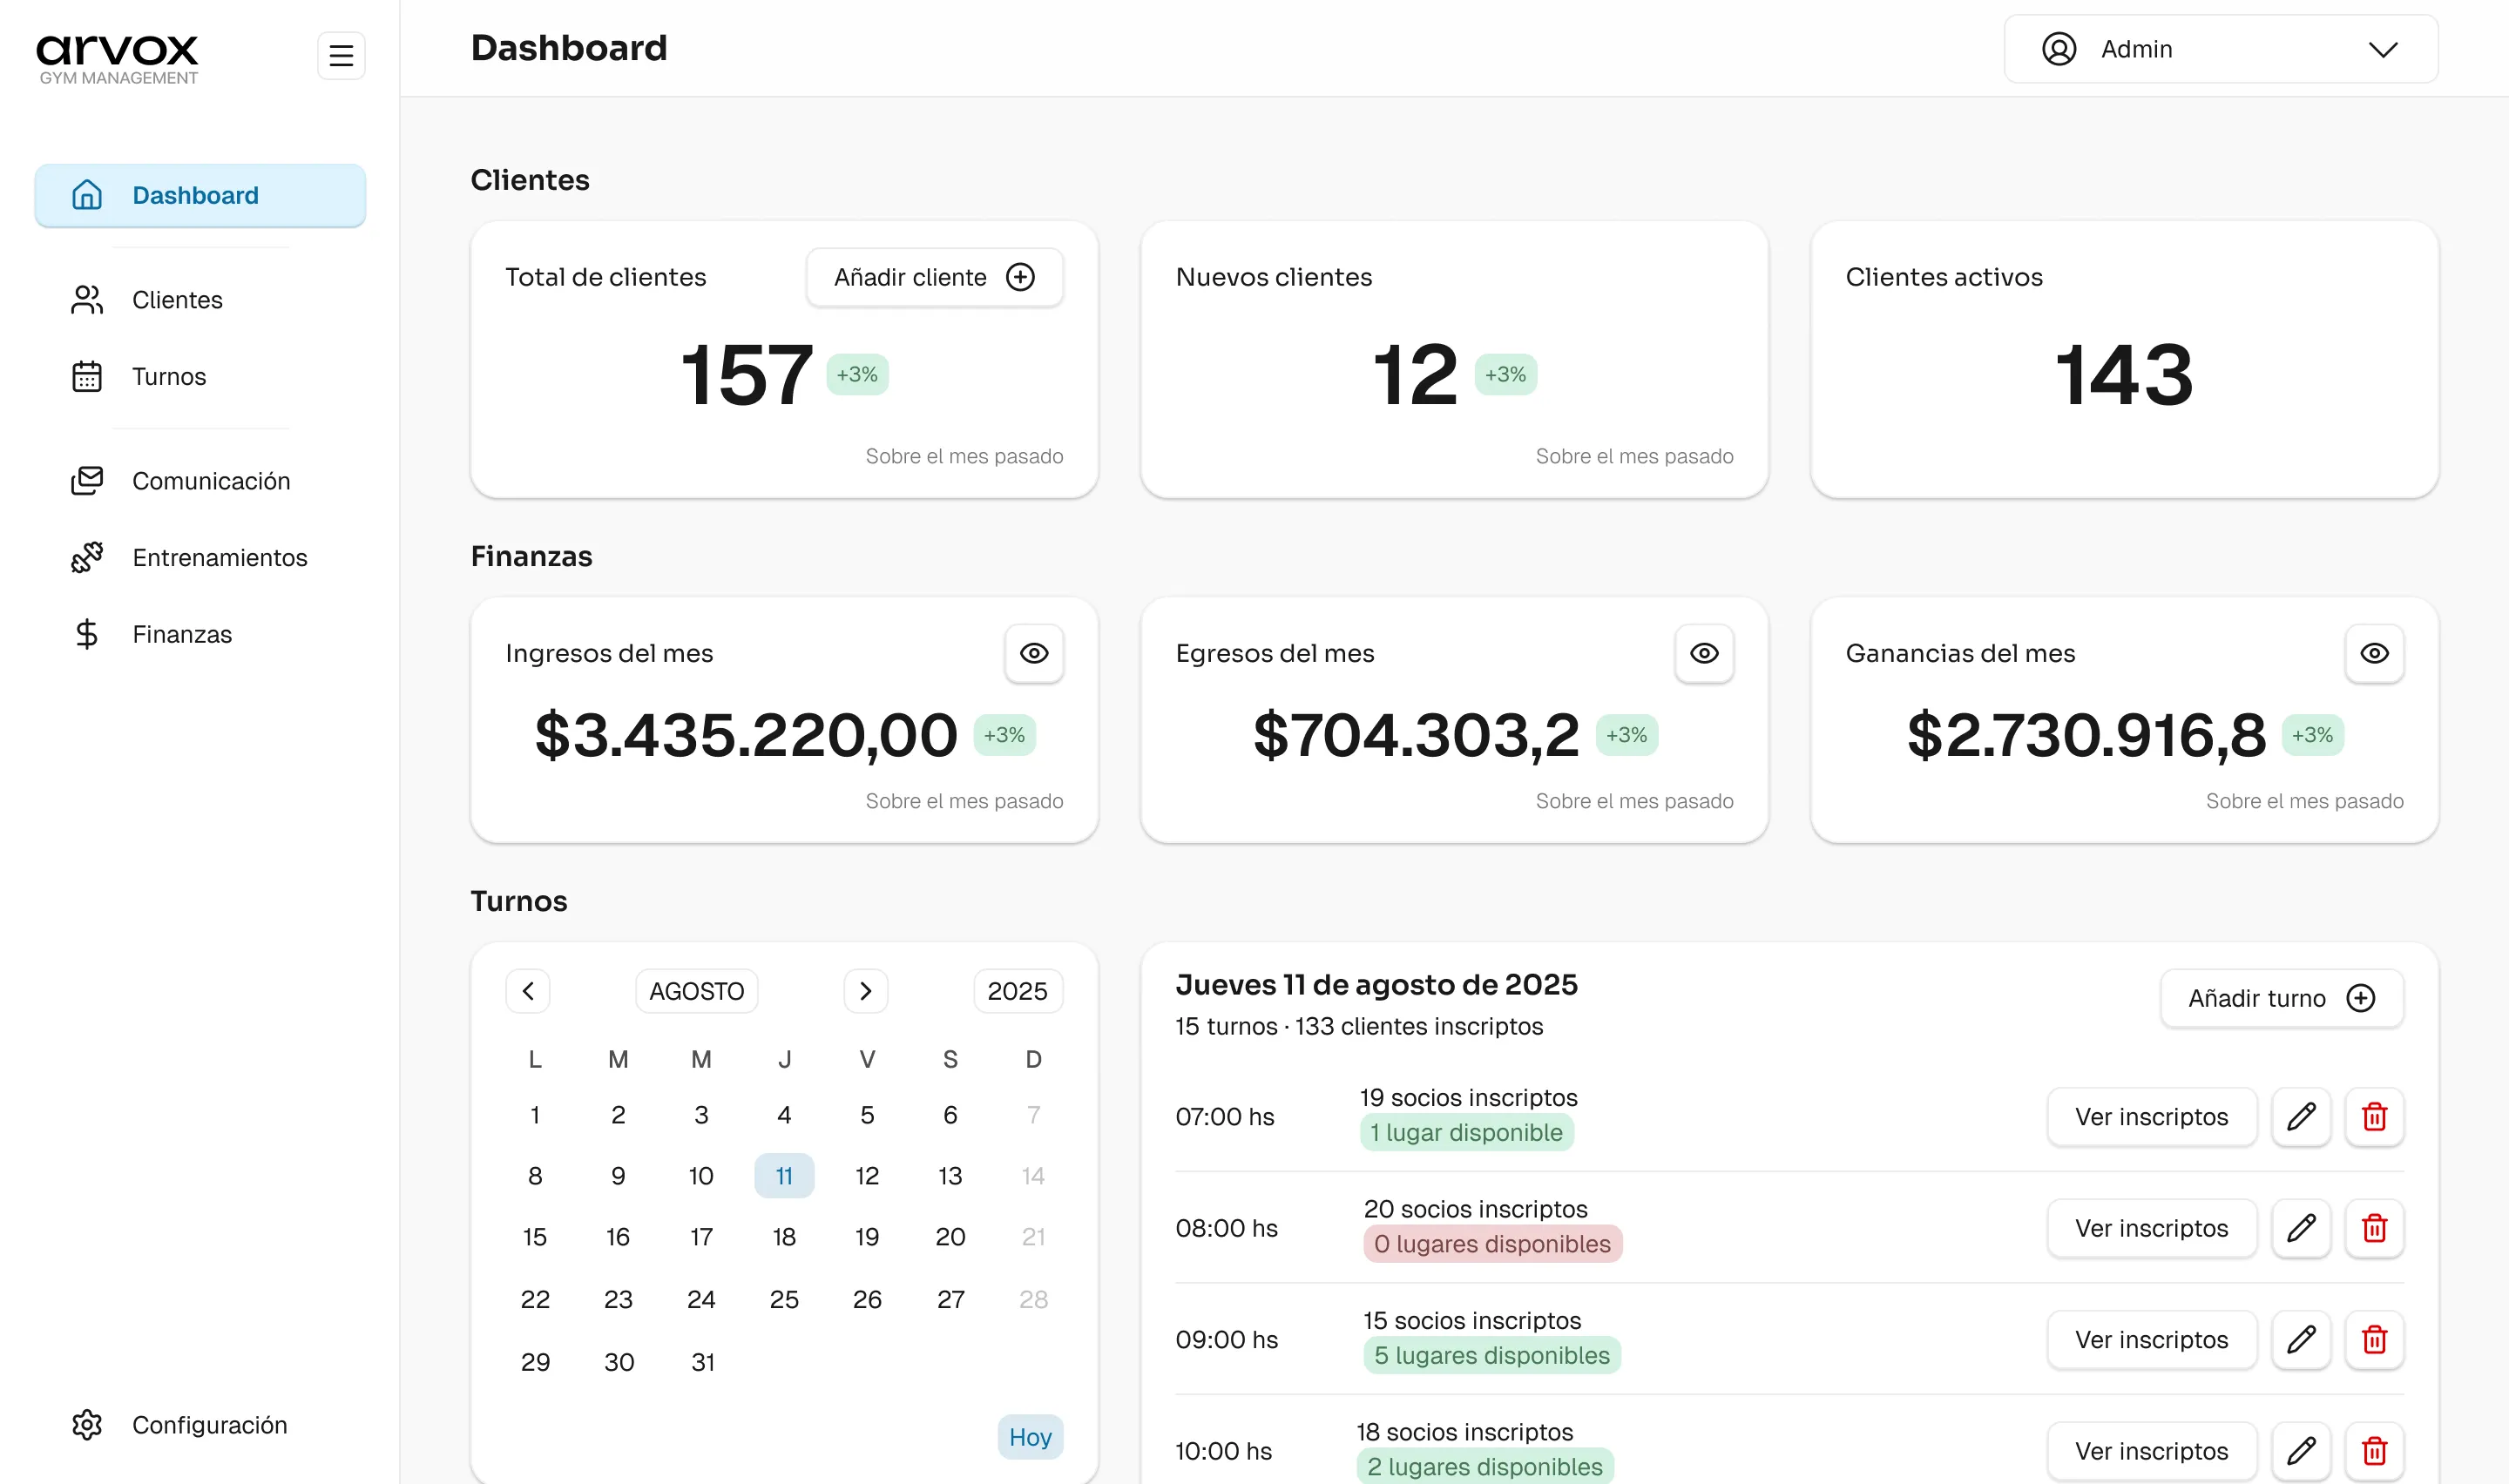This screenshot has height=1484, width=2509.
Task: Click 'Jueves 11 de agosto de 2025' heading
Action: coord(1376,985)
